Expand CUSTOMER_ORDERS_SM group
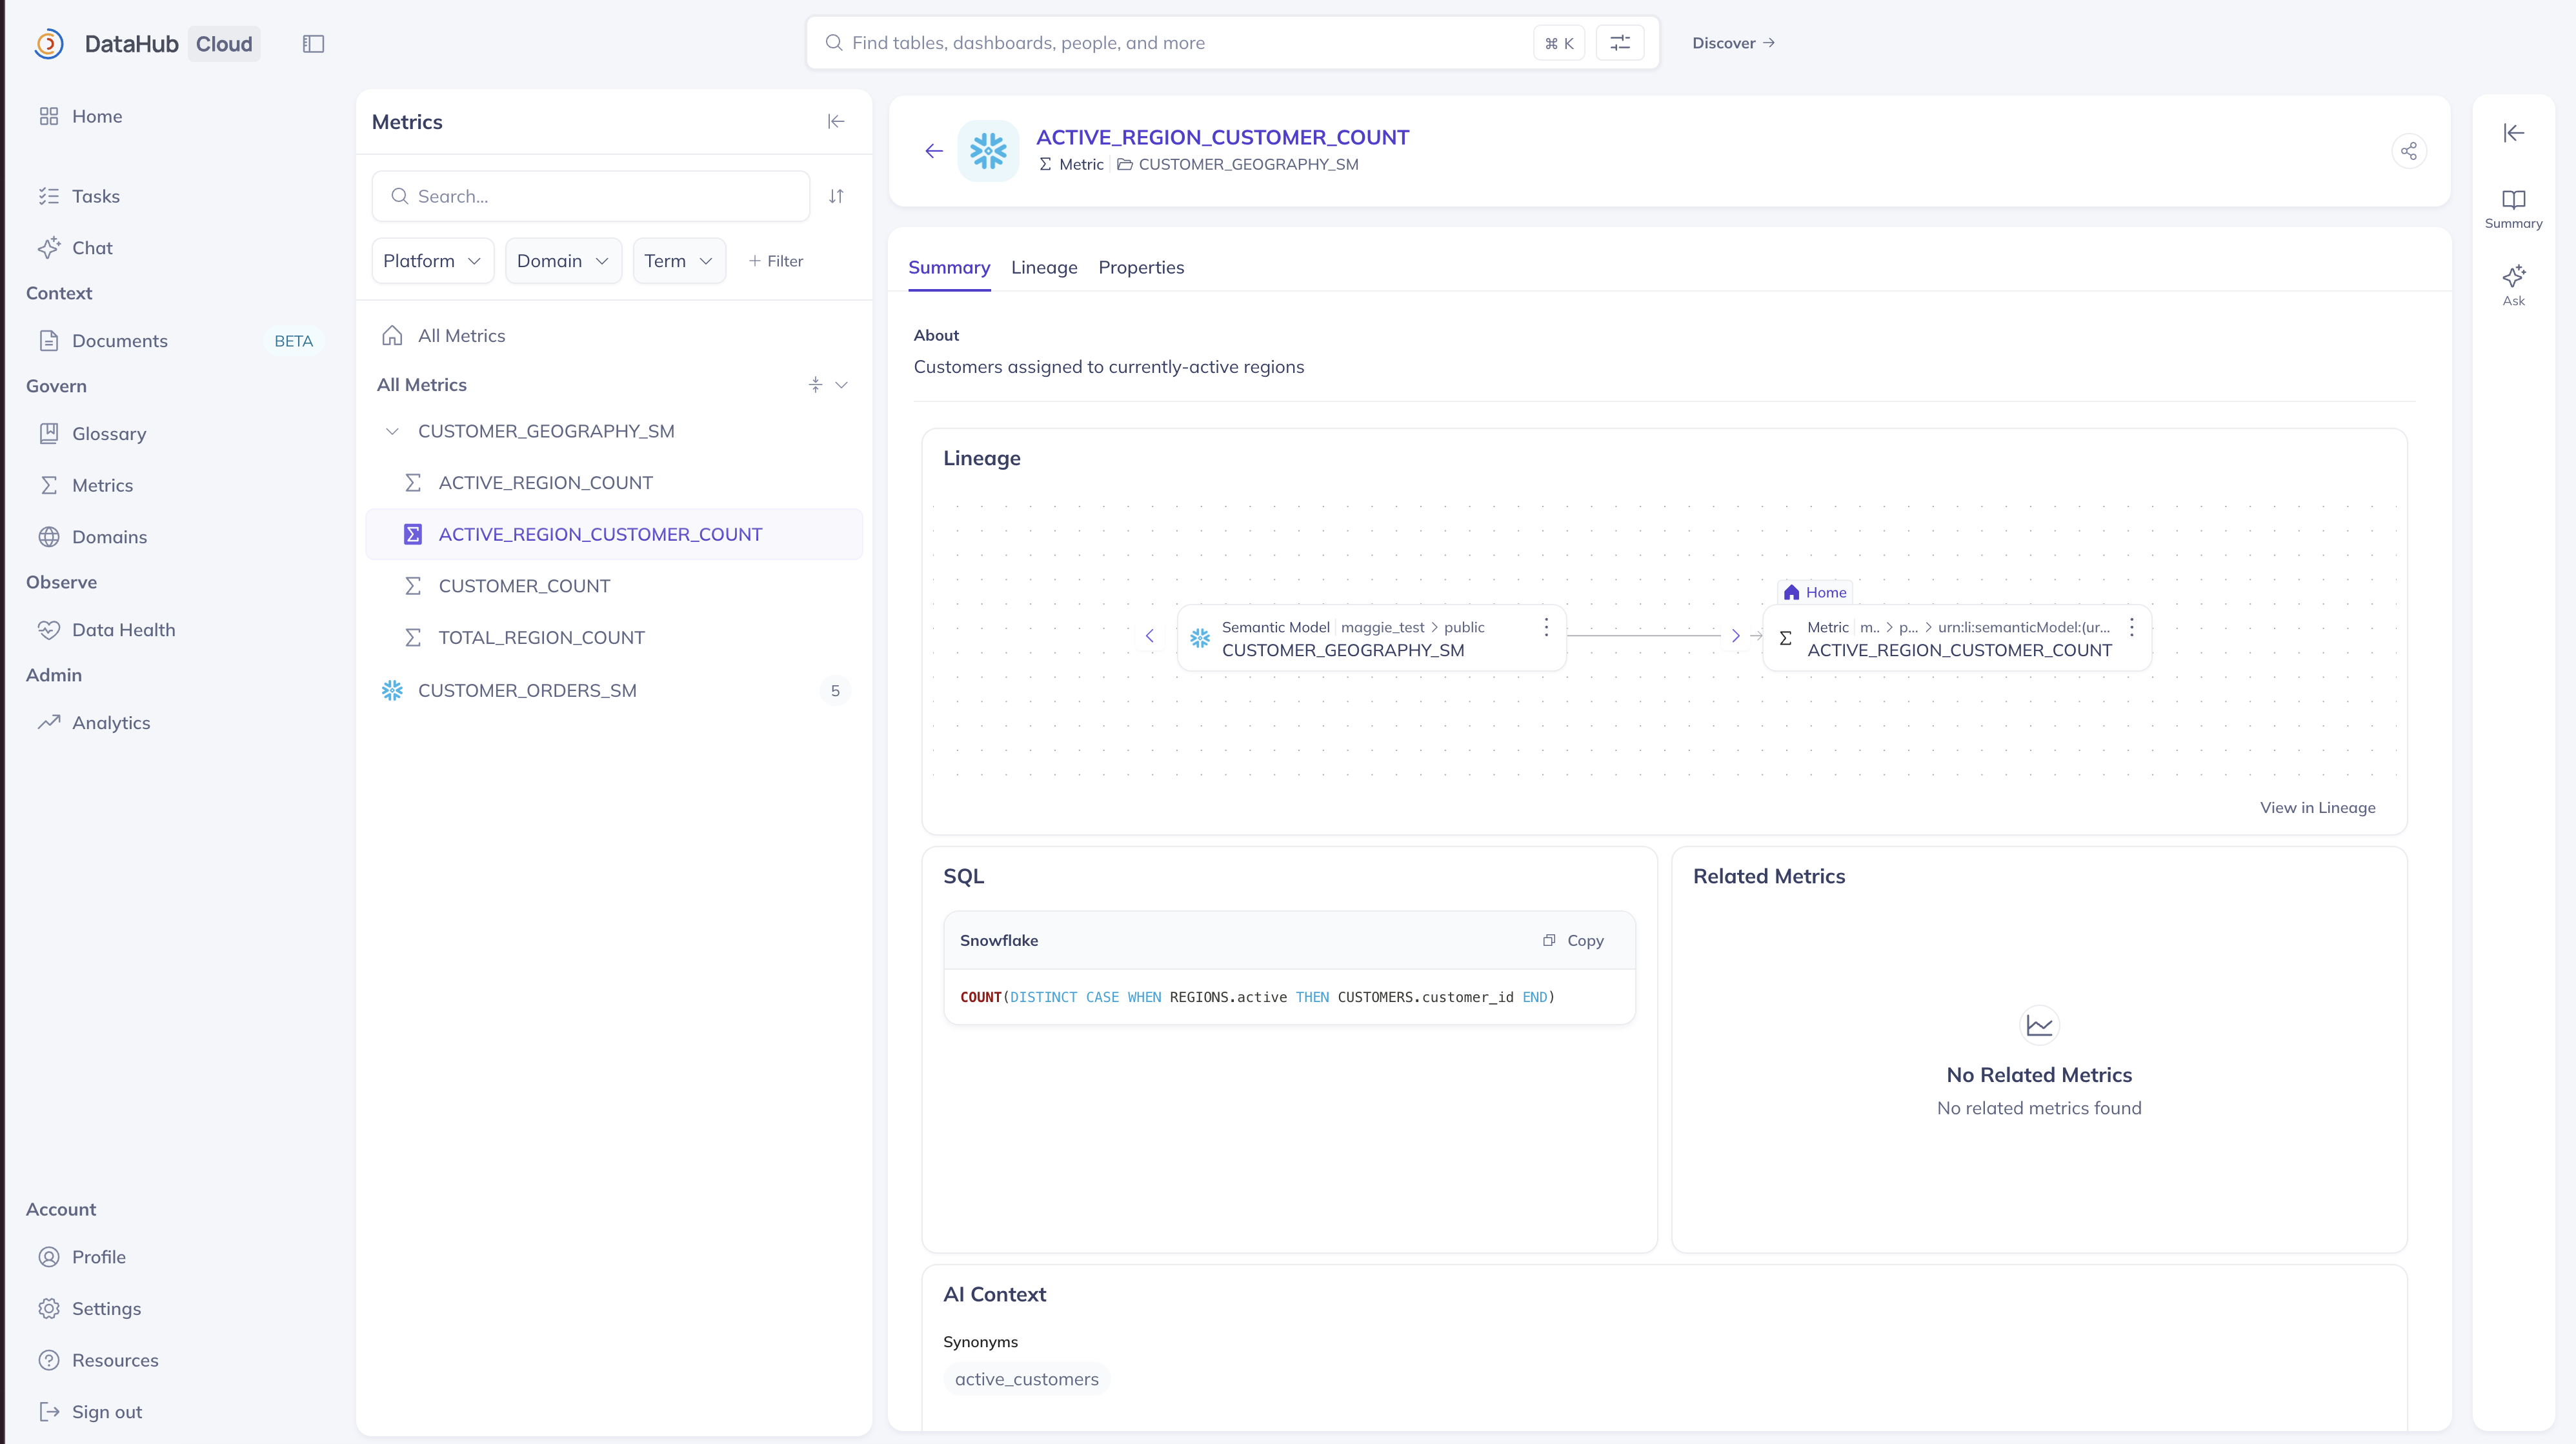This screenshot has height=1444, width=2576. [614, 691]
